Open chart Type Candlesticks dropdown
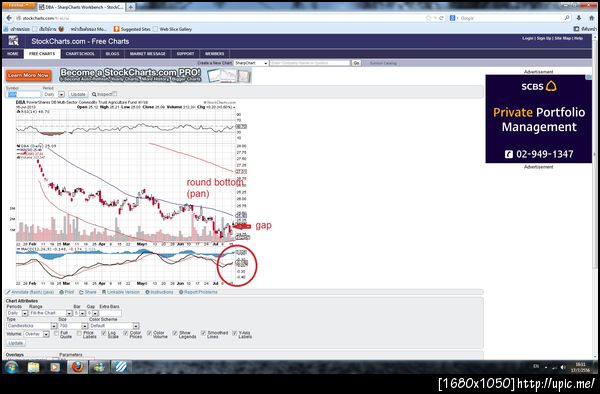The image size is (600, 394). pos(32,326)
